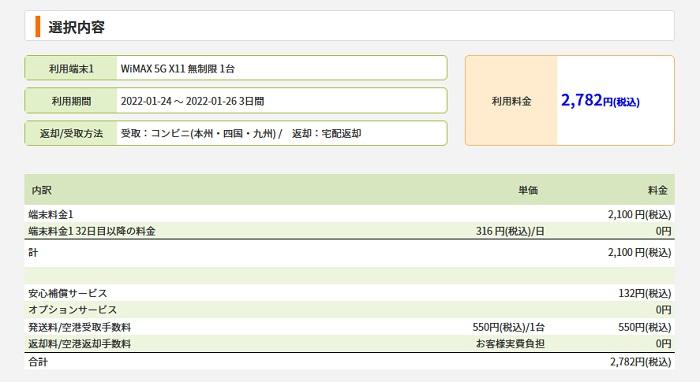The image size is (700, 382).
Task: Click the 内訳 table column header
Action: click(x=42, y=191)
